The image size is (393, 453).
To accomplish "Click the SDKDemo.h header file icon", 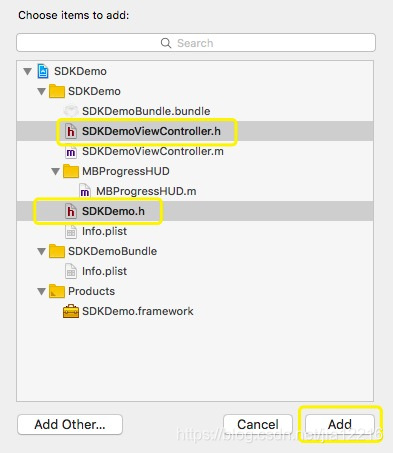I will tap(71, 211).
